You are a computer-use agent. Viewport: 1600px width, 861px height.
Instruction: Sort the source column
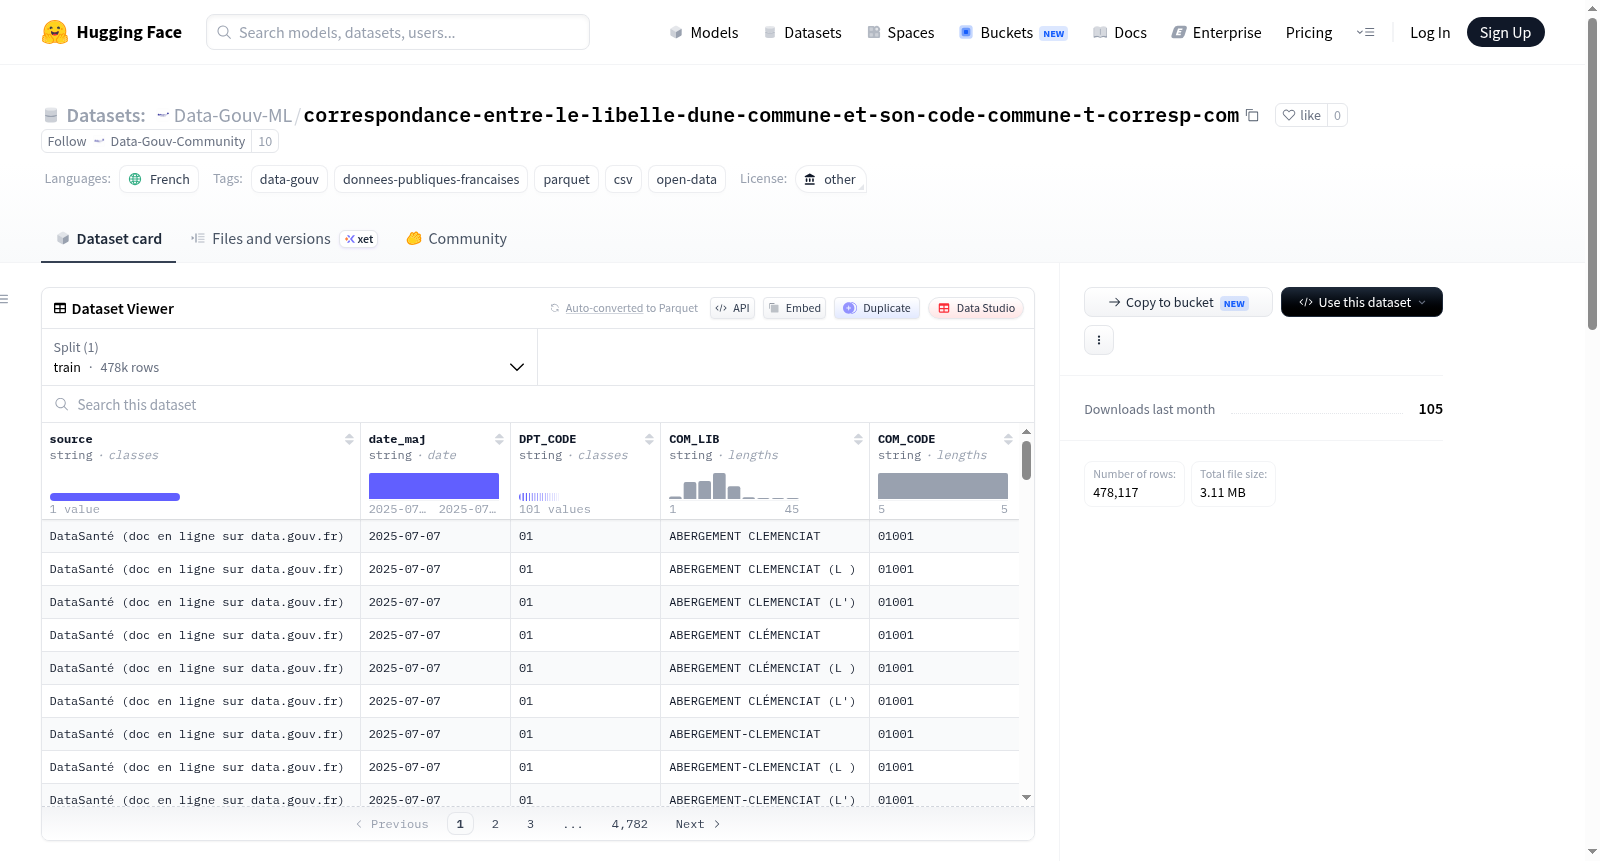(349, 439)
